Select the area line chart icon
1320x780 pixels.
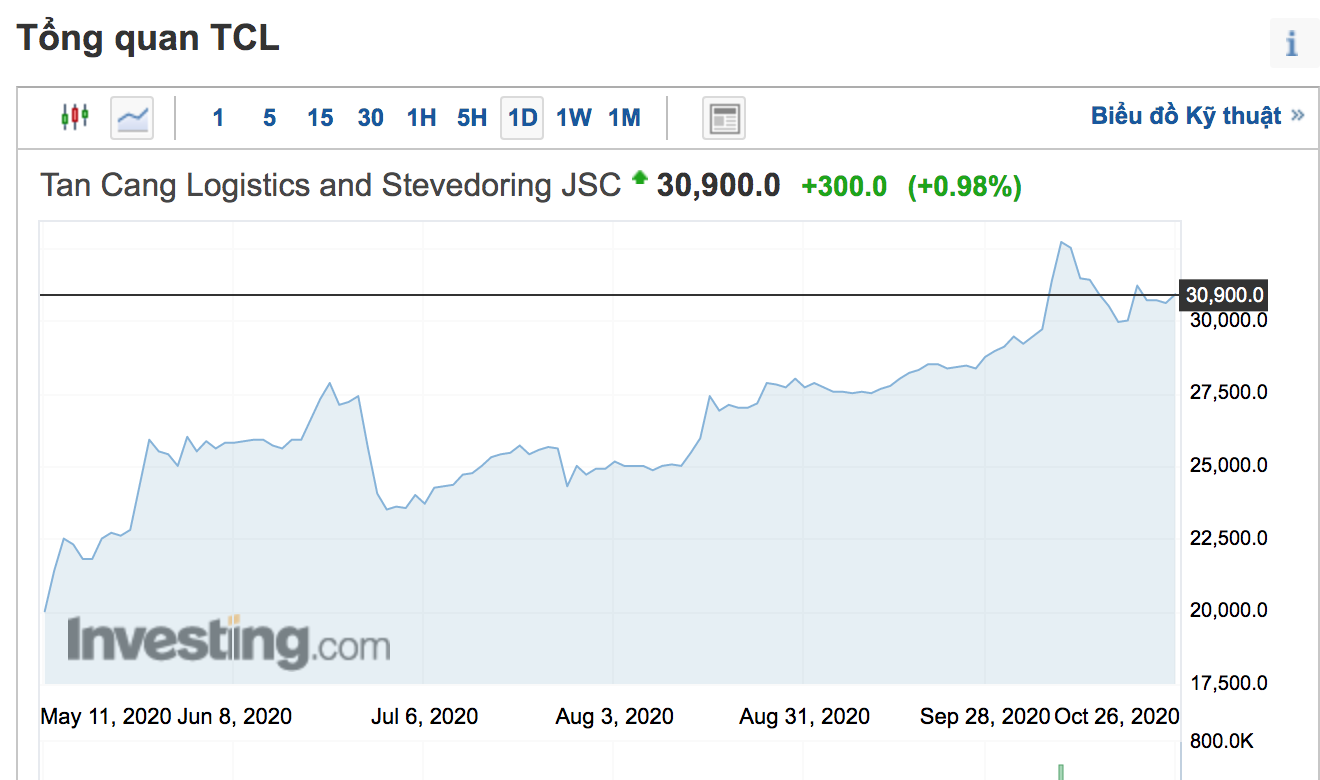click(132, 118)
